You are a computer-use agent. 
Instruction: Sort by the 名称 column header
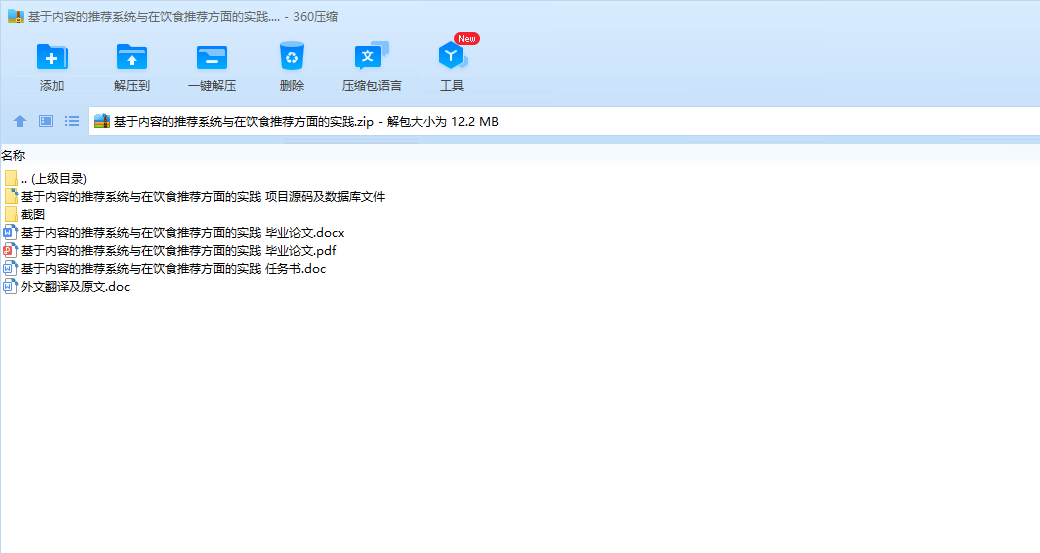pos(13,156)
